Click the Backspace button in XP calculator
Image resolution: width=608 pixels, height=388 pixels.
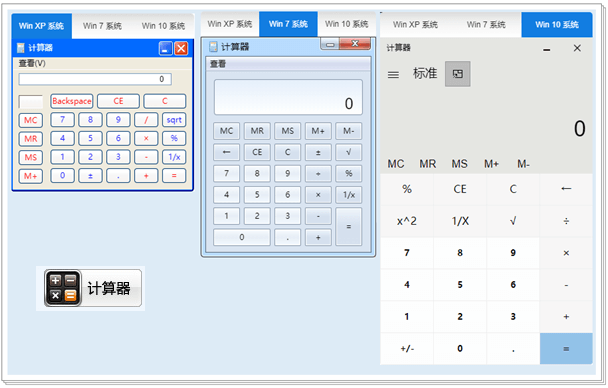(72, 101)
